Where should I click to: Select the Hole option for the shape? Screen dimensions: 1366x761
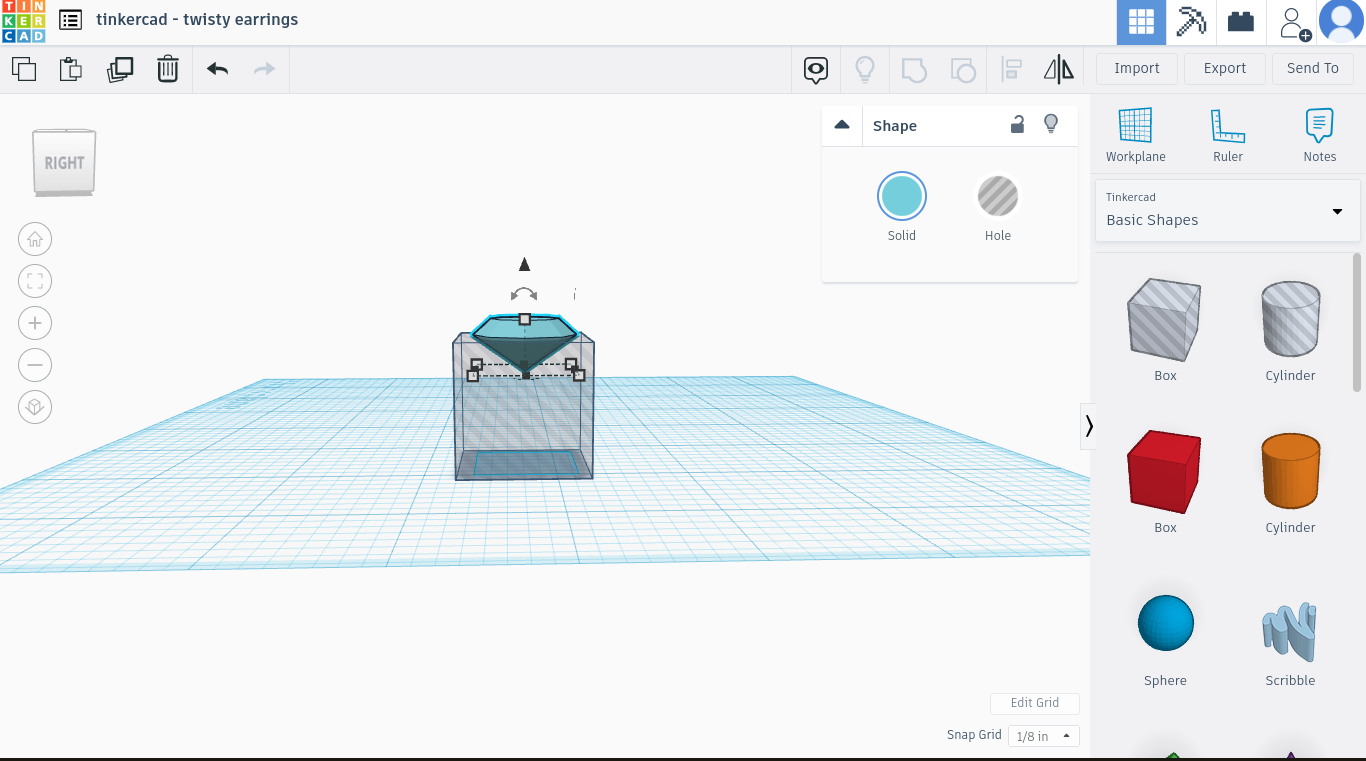point(997,196)
